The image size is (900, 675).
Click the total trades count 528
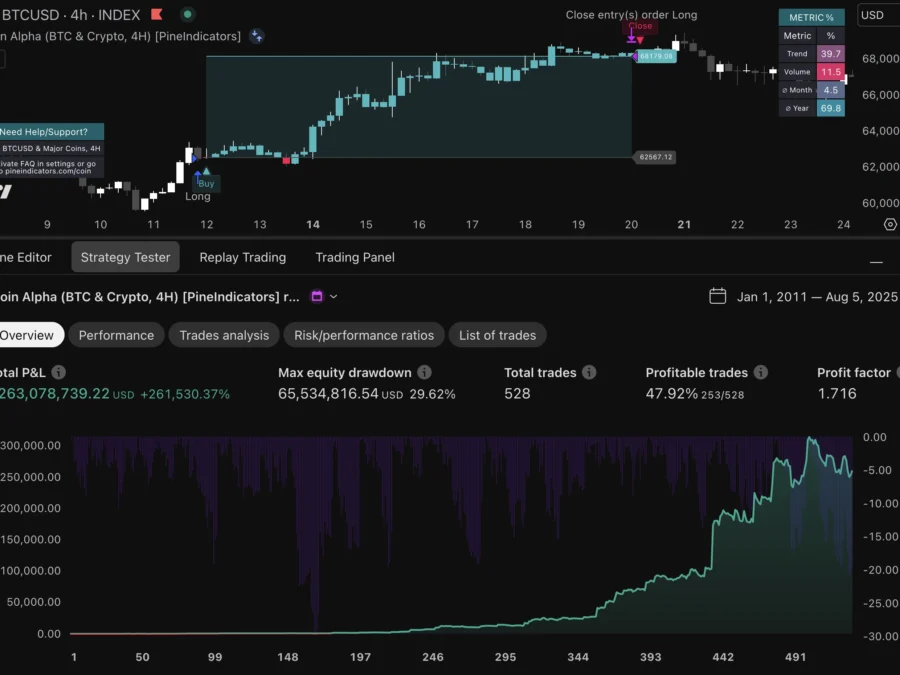517,394
